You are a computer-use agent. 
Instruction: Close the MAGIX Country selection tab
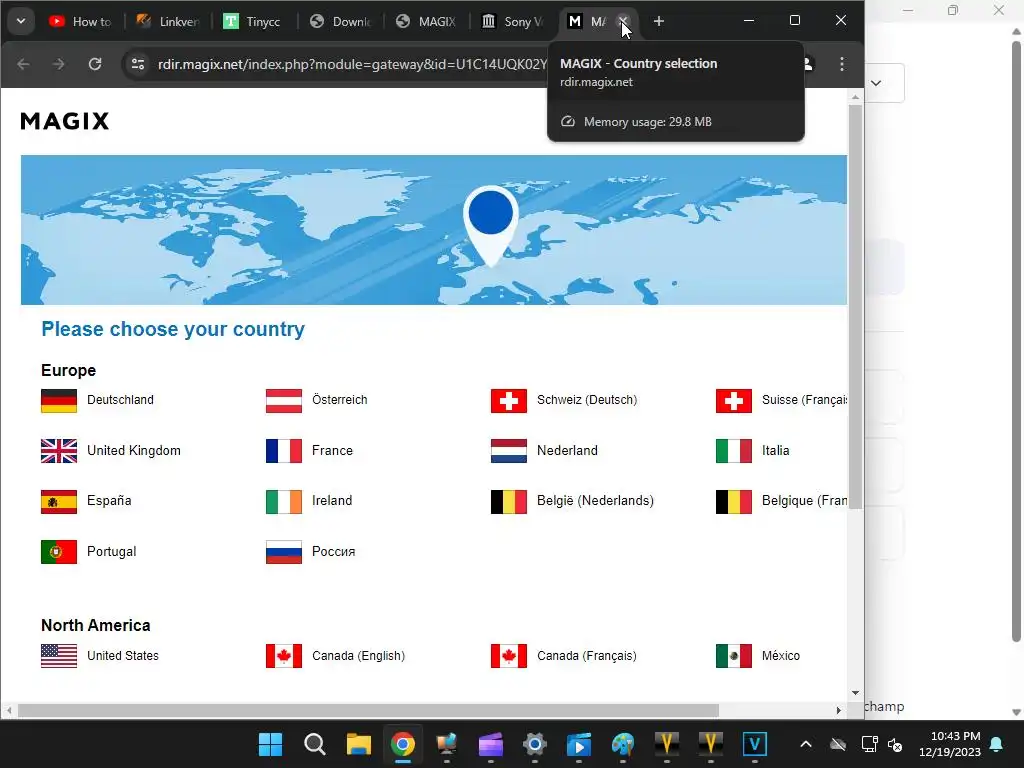(623, 22)
